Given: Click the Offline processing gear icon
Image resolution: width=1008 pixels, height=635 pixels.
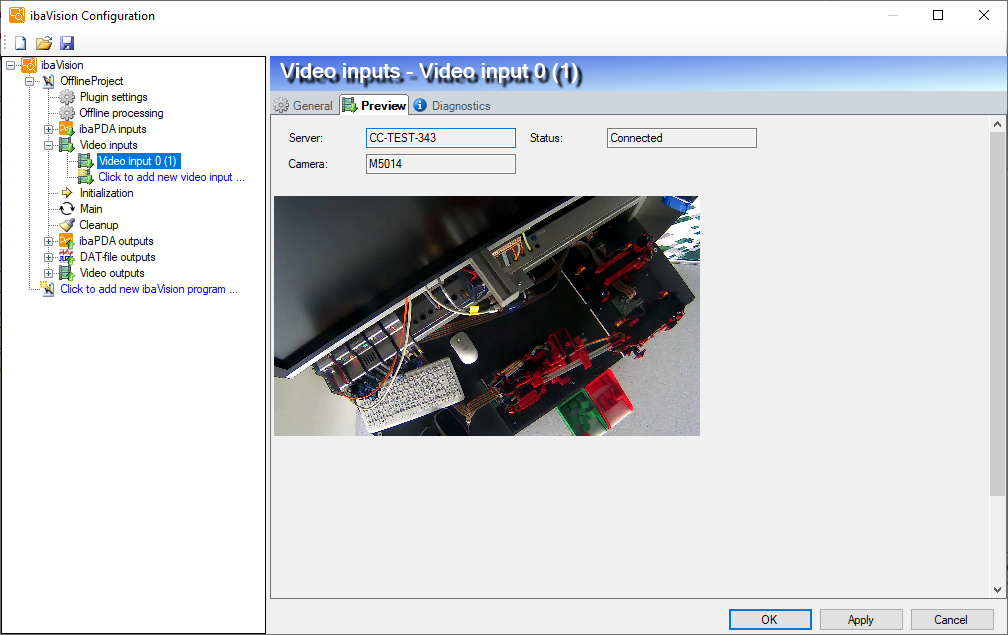Looking at the screenshot, I should click(x=67, y=113).
